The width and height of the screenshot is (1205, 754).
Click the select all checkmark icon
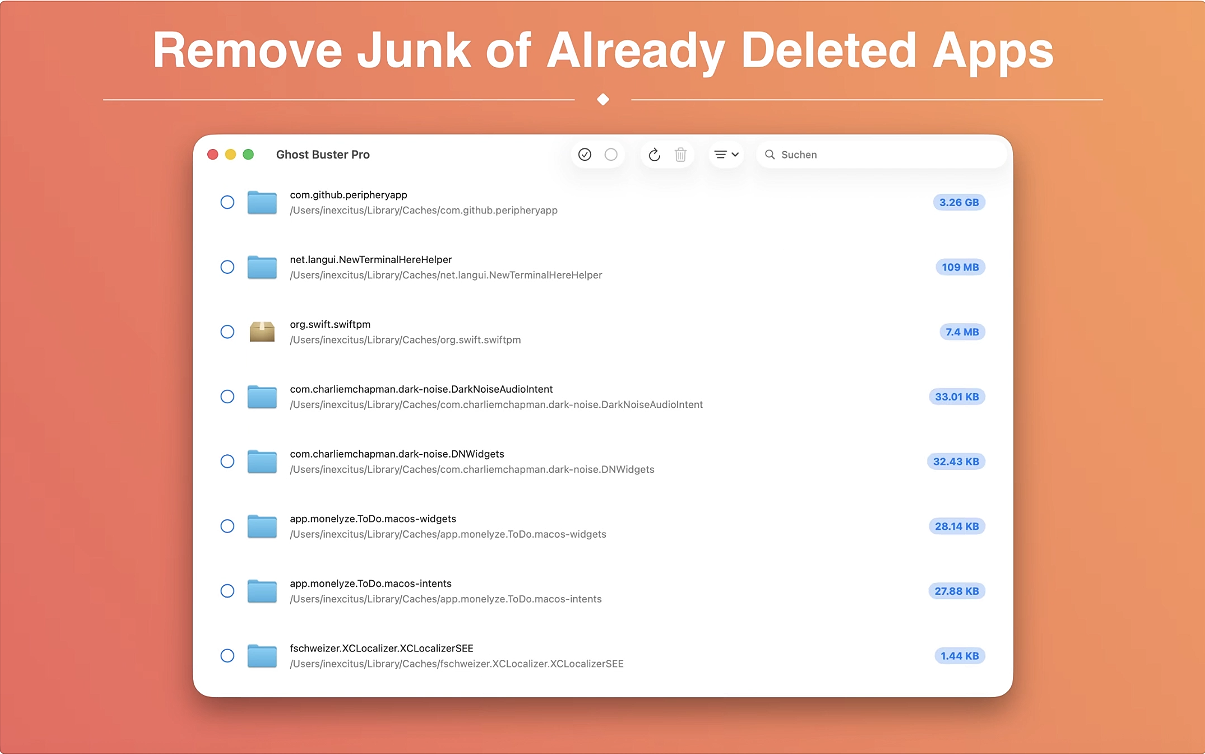[x=585, y=155]
